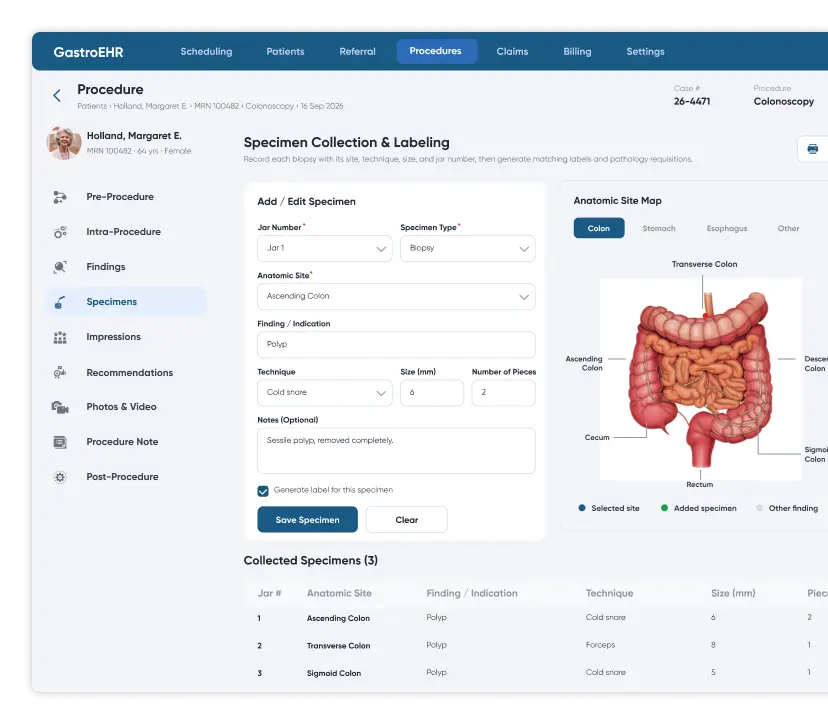Select the Sigmoid Colon specimen row
The image size is (828, 724).
535,673
